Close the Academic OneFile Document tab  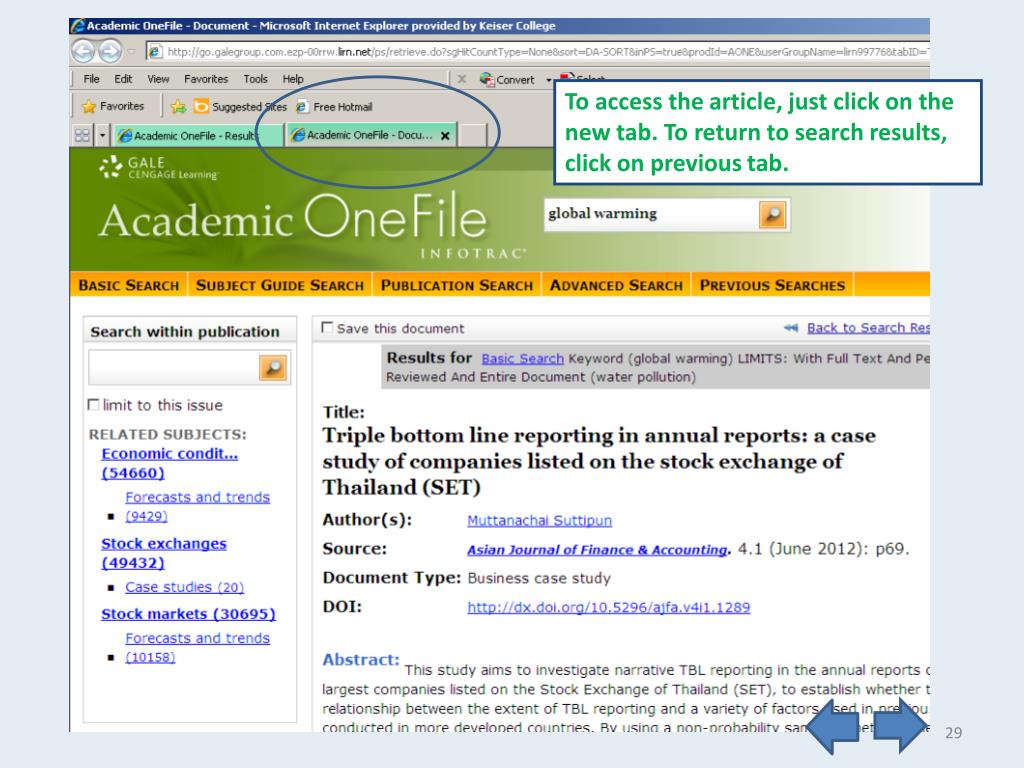pyautogui.click(x=445, y=136)
